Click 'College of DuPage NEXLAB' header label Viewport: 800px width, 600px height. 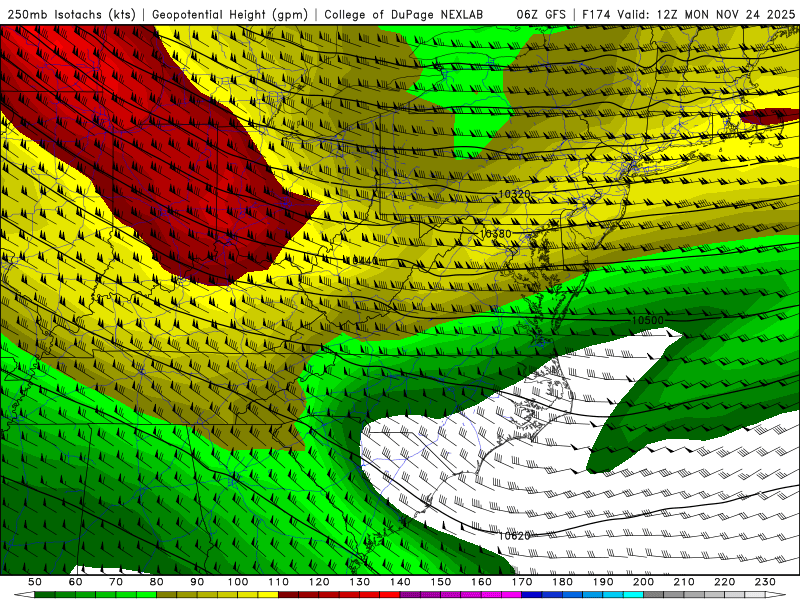point(403,15)
